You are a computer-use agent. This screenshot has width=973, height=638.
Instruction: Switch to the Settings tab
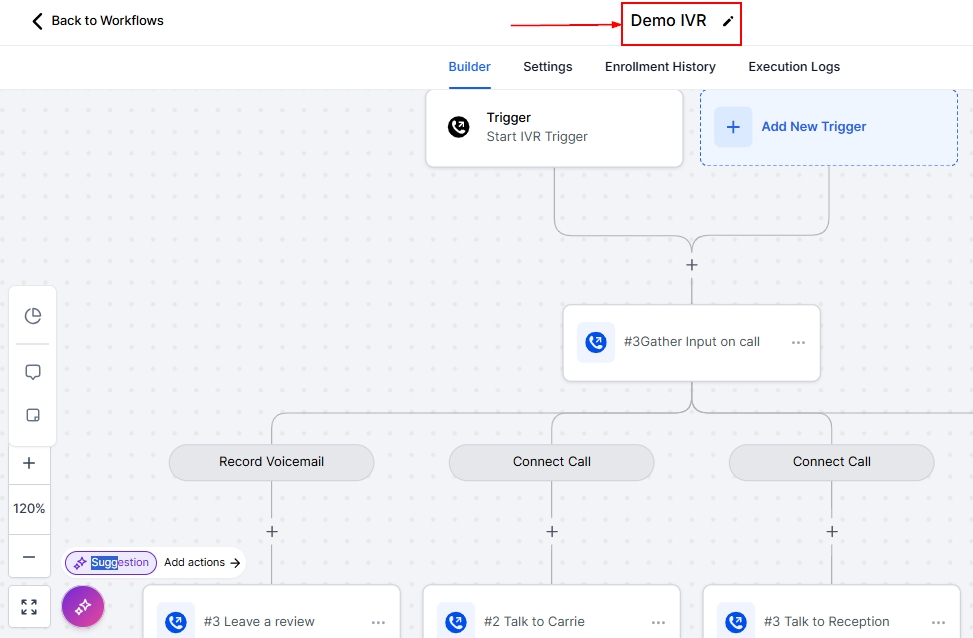tap(547, 67)
